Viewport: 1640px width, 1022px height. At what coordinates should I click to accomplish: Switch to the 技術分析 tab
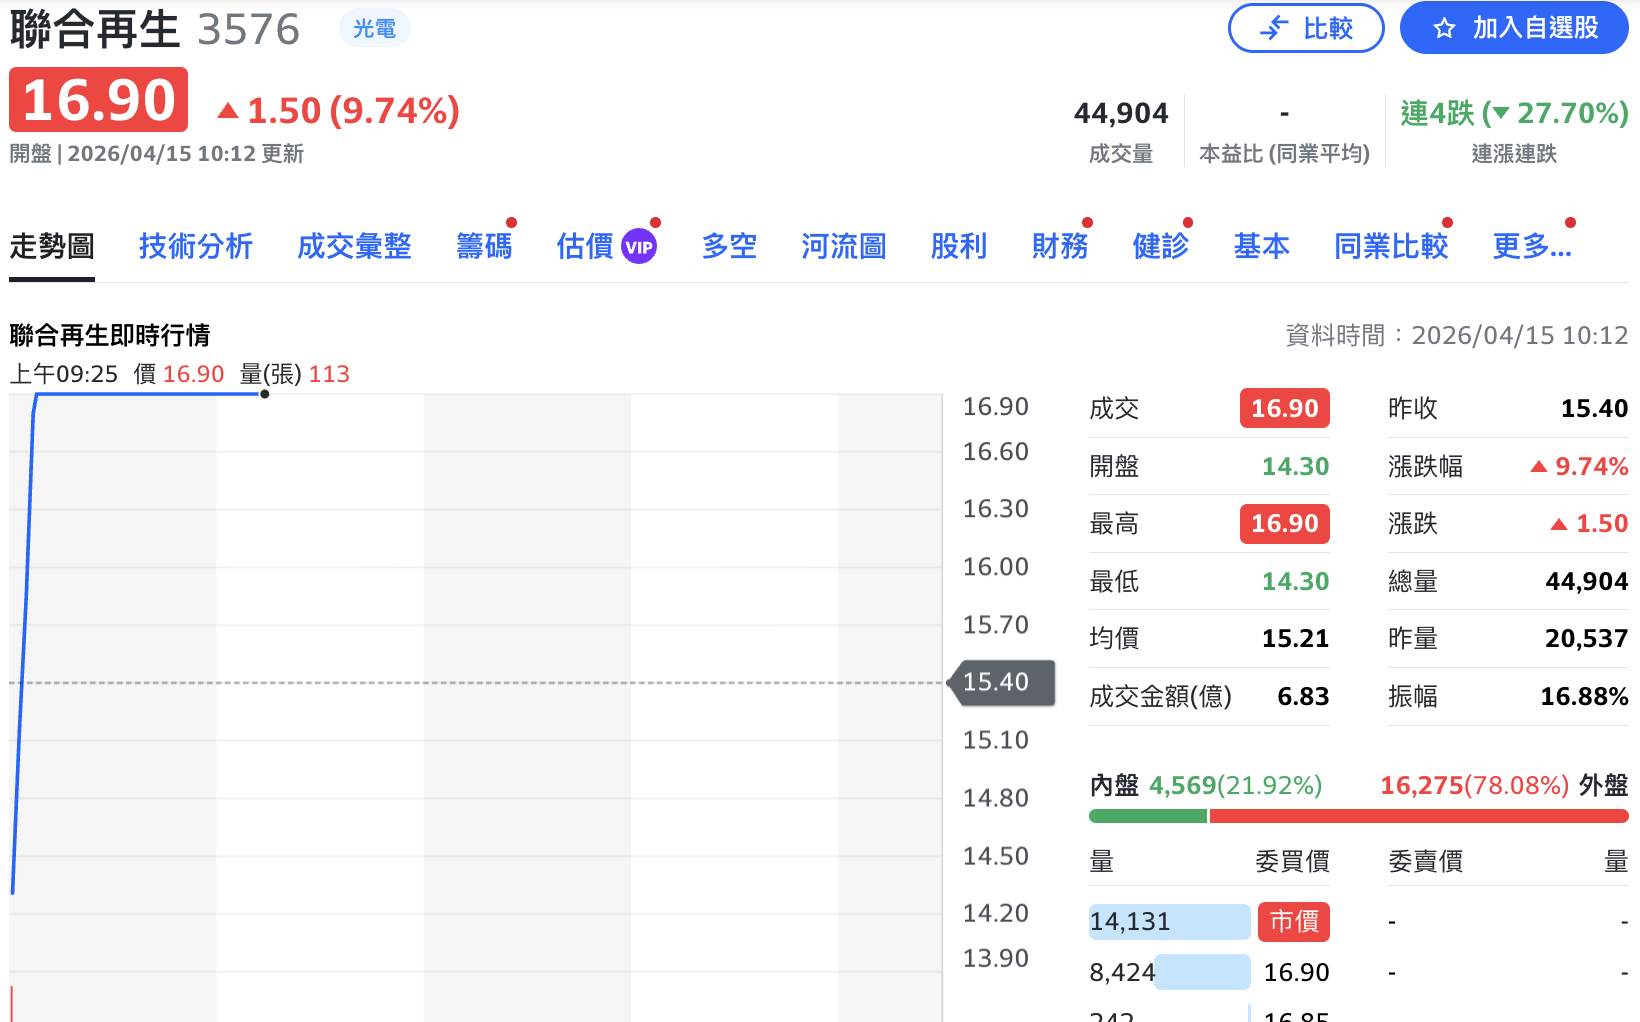[x=195, y=246]
